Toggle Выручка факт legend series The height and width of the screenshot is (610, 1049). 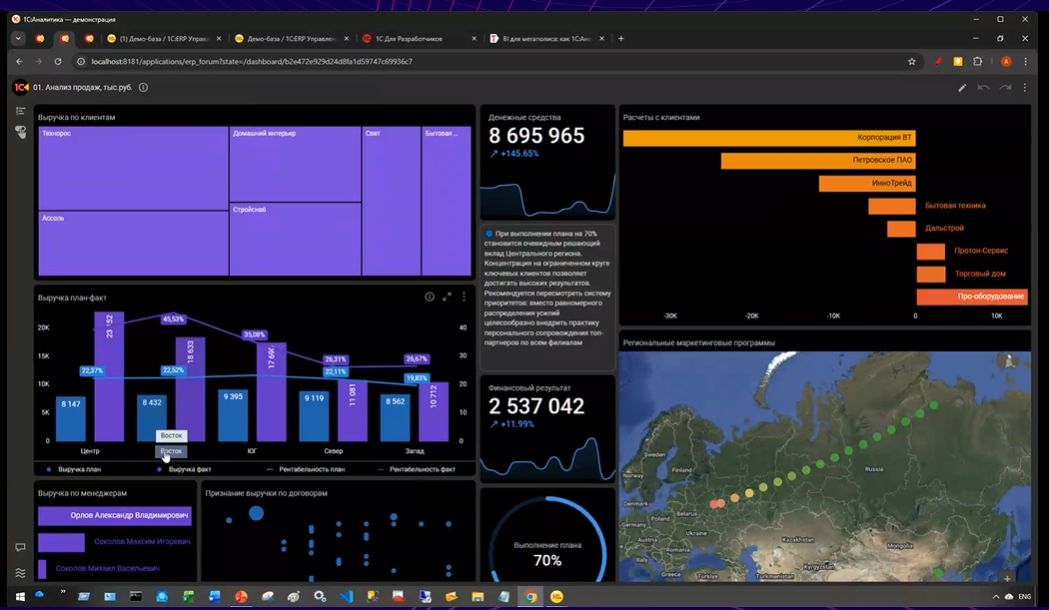pyautogui.click(x=184, y=468)
